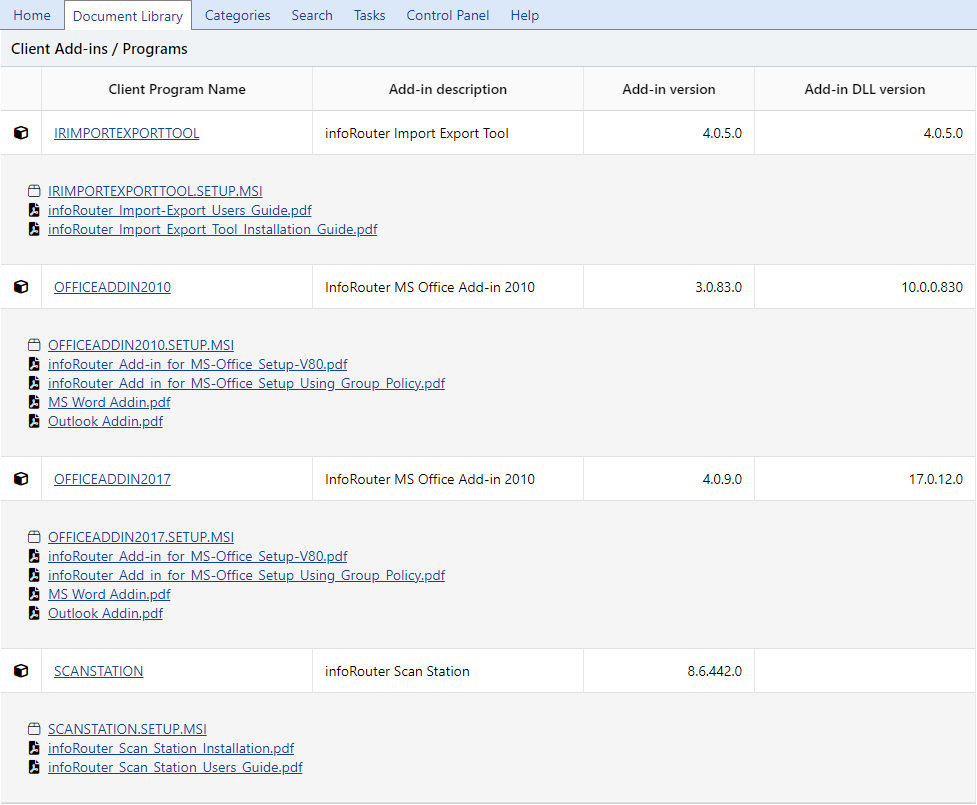This screenshot has height=805, width=977.
Task: Open the Search tab
Action: click(x=312, y=15)
